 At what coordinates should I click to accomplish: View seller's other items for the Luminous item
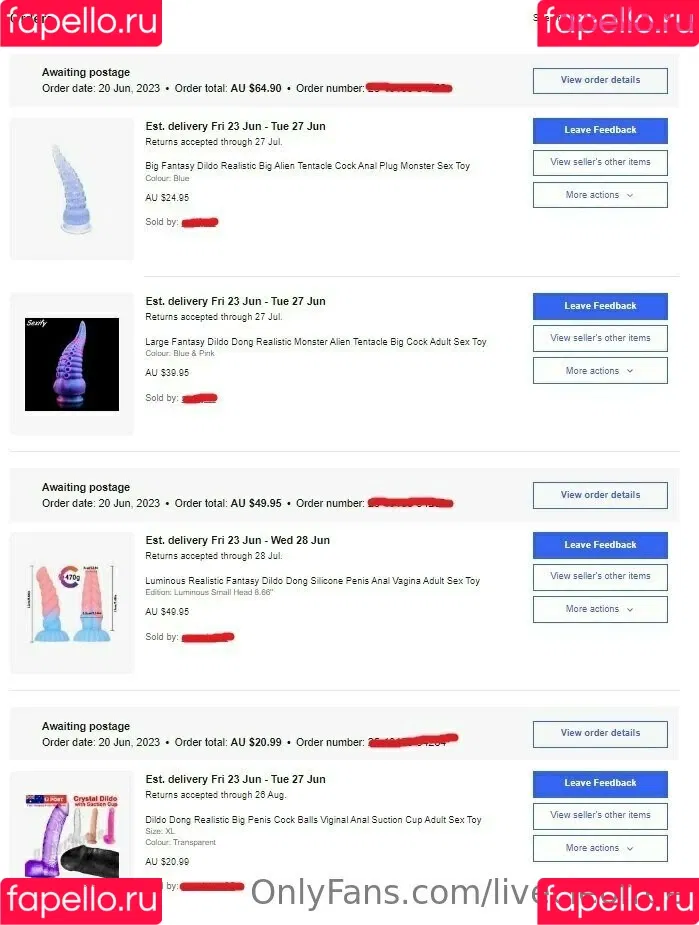[x=600, y=577]
